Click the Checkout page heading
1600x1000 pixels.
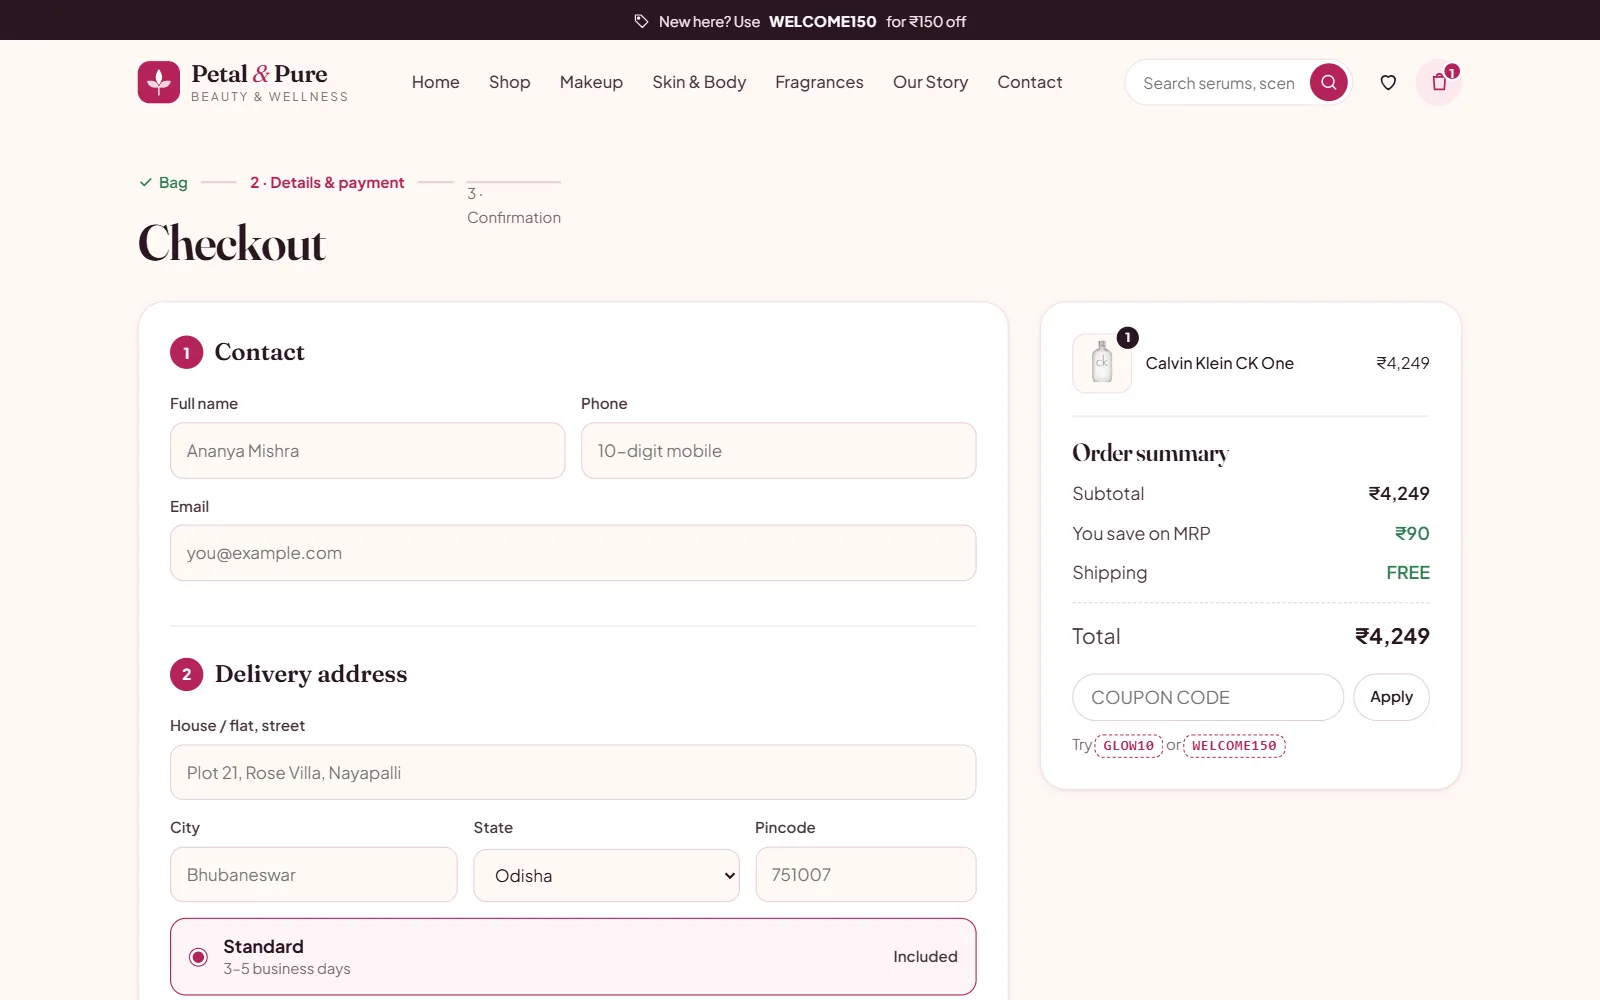[x=232, y=244]
